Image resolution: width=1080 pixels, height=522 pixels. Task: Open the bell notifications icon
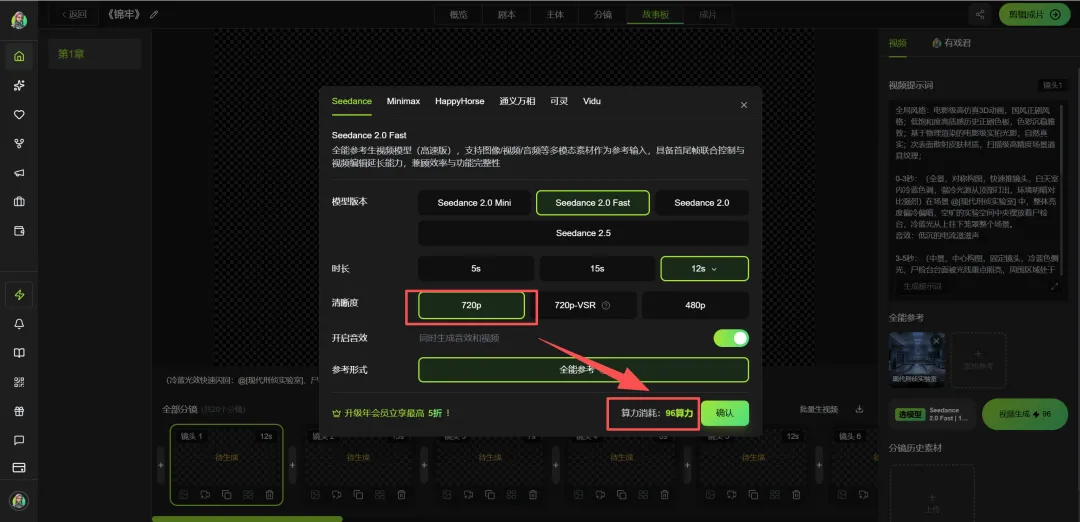[x=19, y=324]
